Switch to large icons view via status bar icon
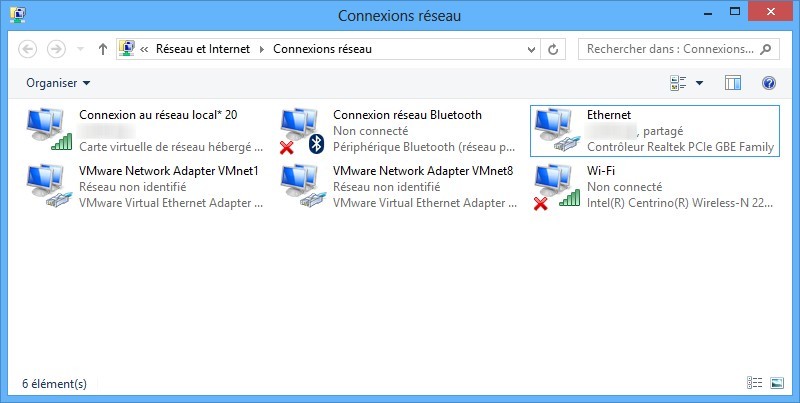The image size is (800, 403). 777,383
